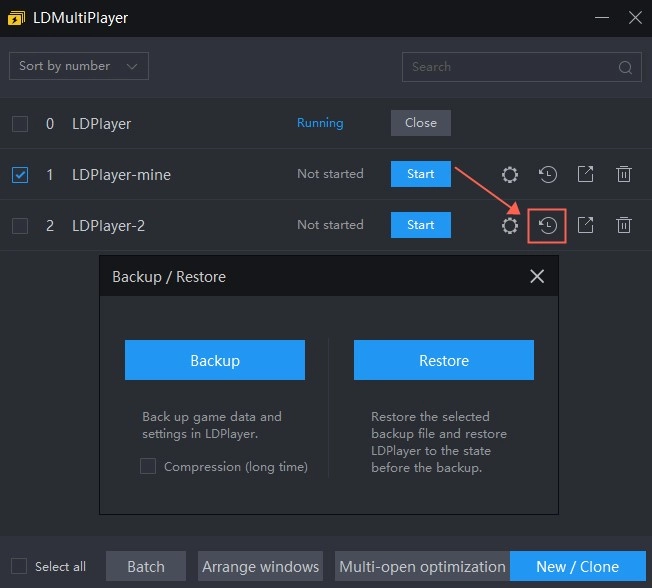Tick the checkbox for LDPlayer-2
The image size is (652, 588).
20,226
